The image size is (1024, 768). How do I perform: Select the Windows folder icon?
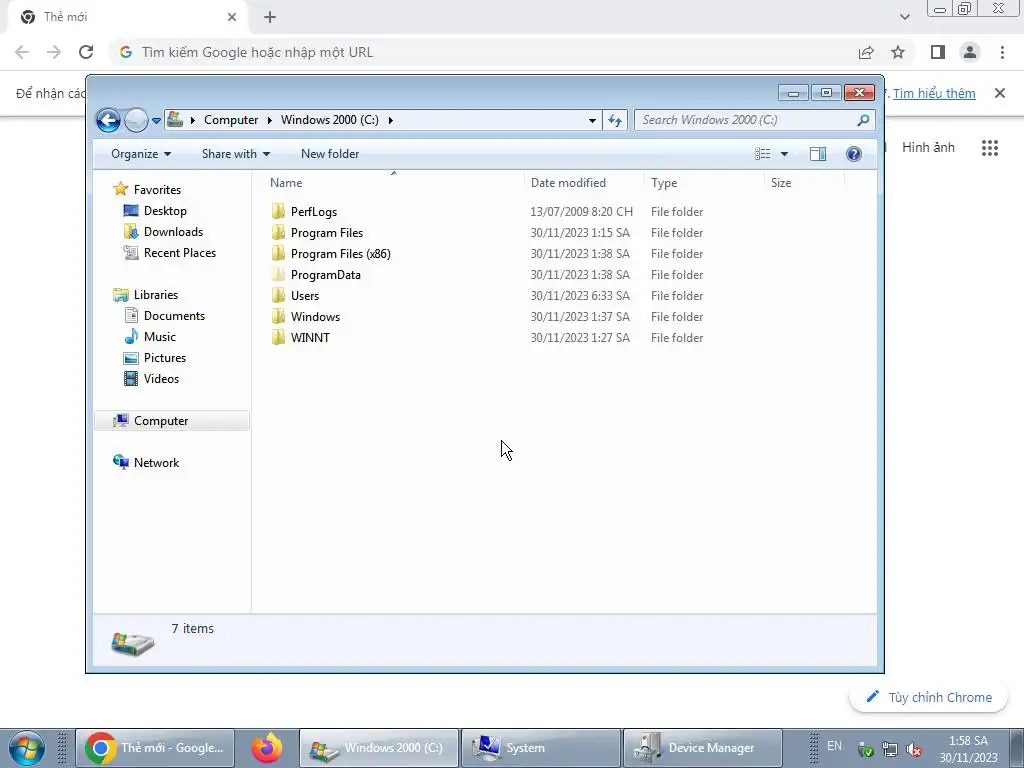point(278,316)
